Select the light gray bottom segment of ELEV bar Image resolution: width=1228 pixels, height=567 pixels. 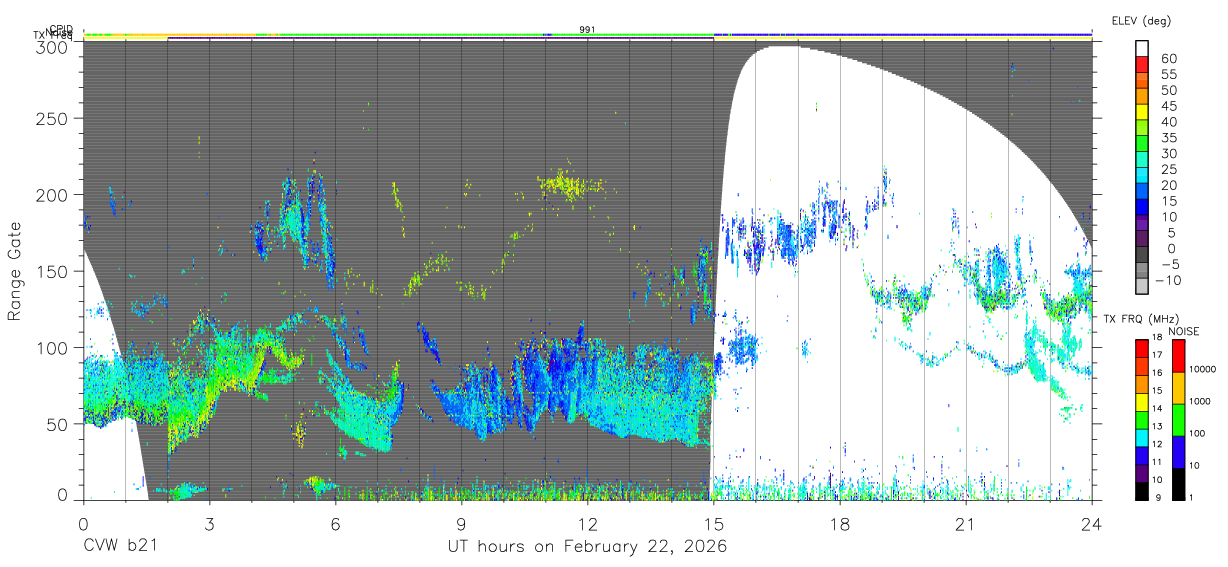pyautogui.click(x=1142, y=285)
